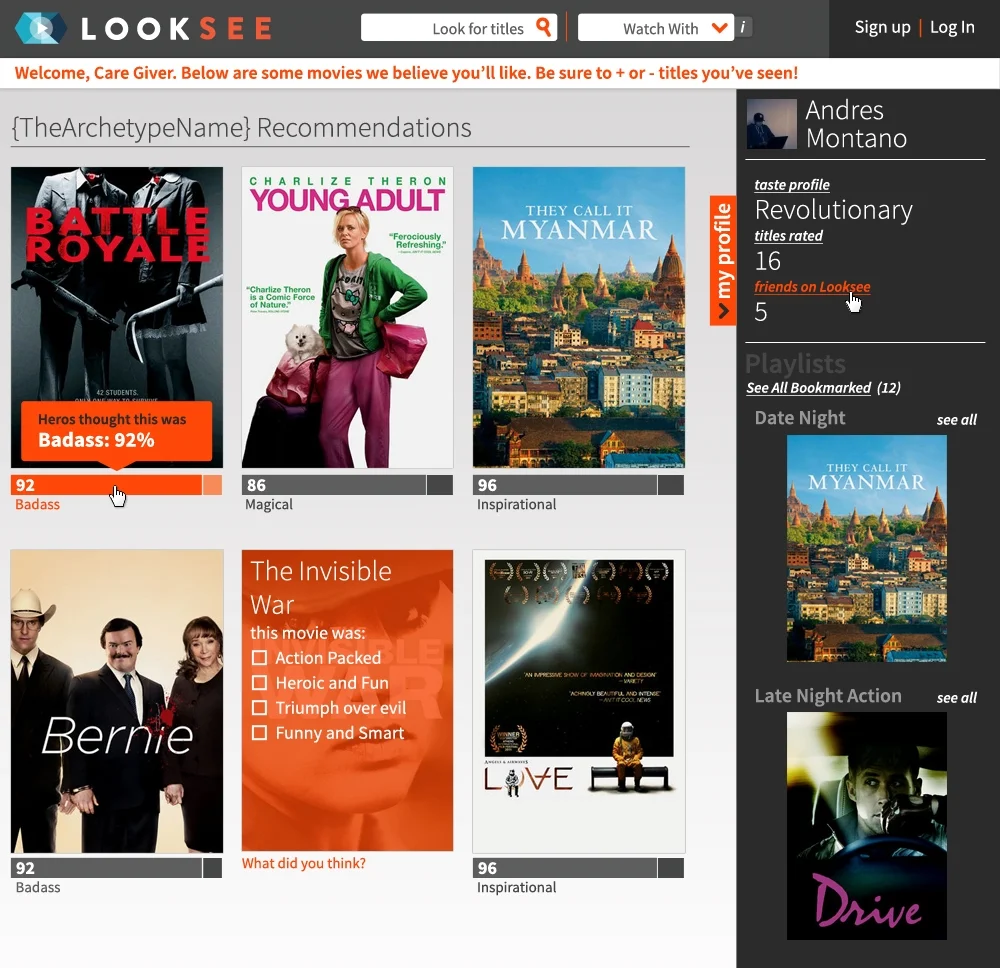This screenshot has height=968, width=1000.
Task: Click the LookSee logo icon
Action: [x=40, y=28]
